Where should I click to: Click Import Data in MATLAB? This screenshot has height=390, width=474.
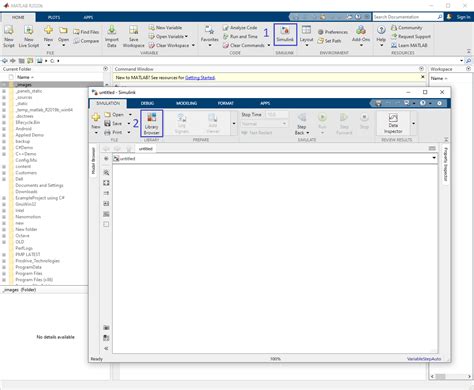112,36
